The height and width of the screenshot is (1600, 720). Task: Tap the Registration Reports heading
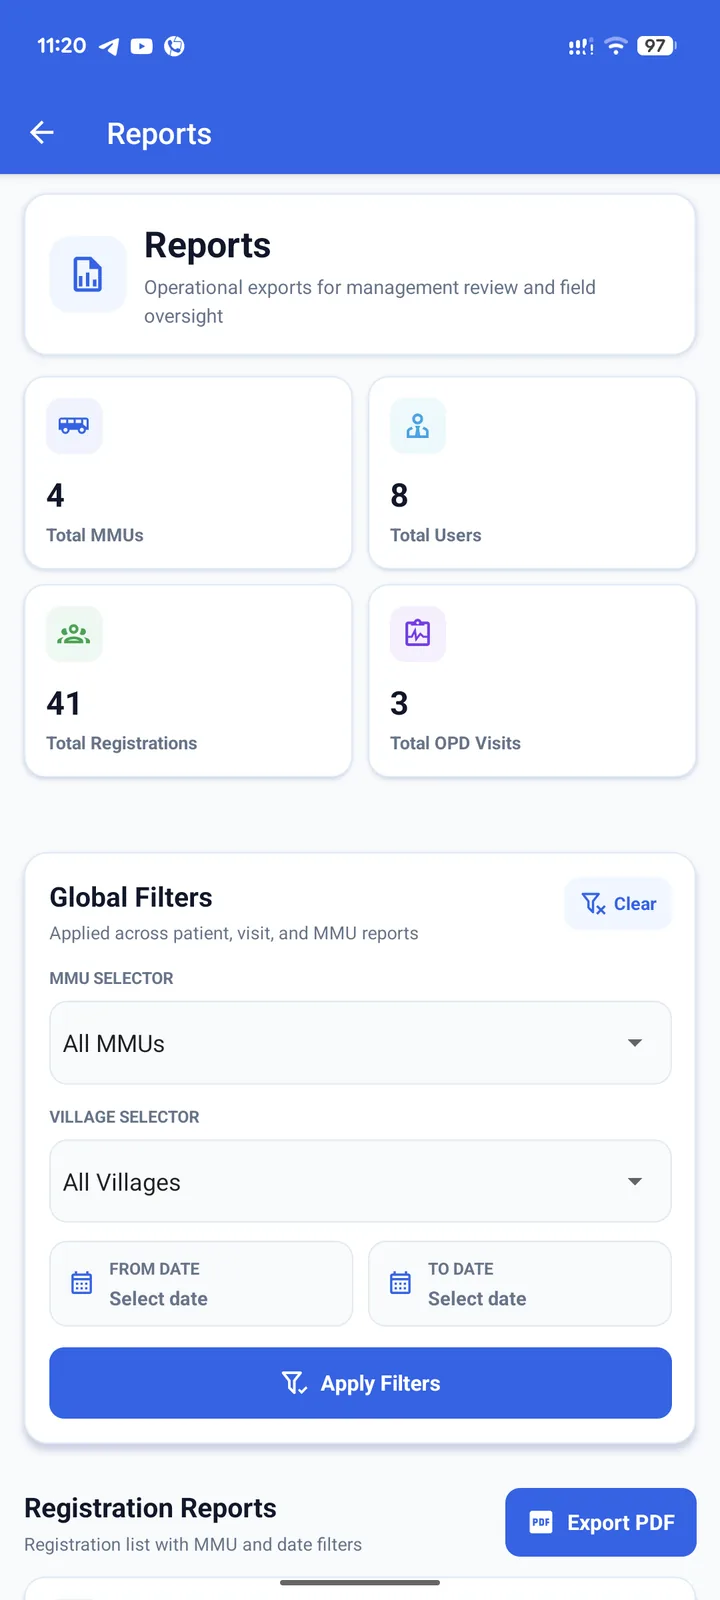click(x=150, y=1508)
